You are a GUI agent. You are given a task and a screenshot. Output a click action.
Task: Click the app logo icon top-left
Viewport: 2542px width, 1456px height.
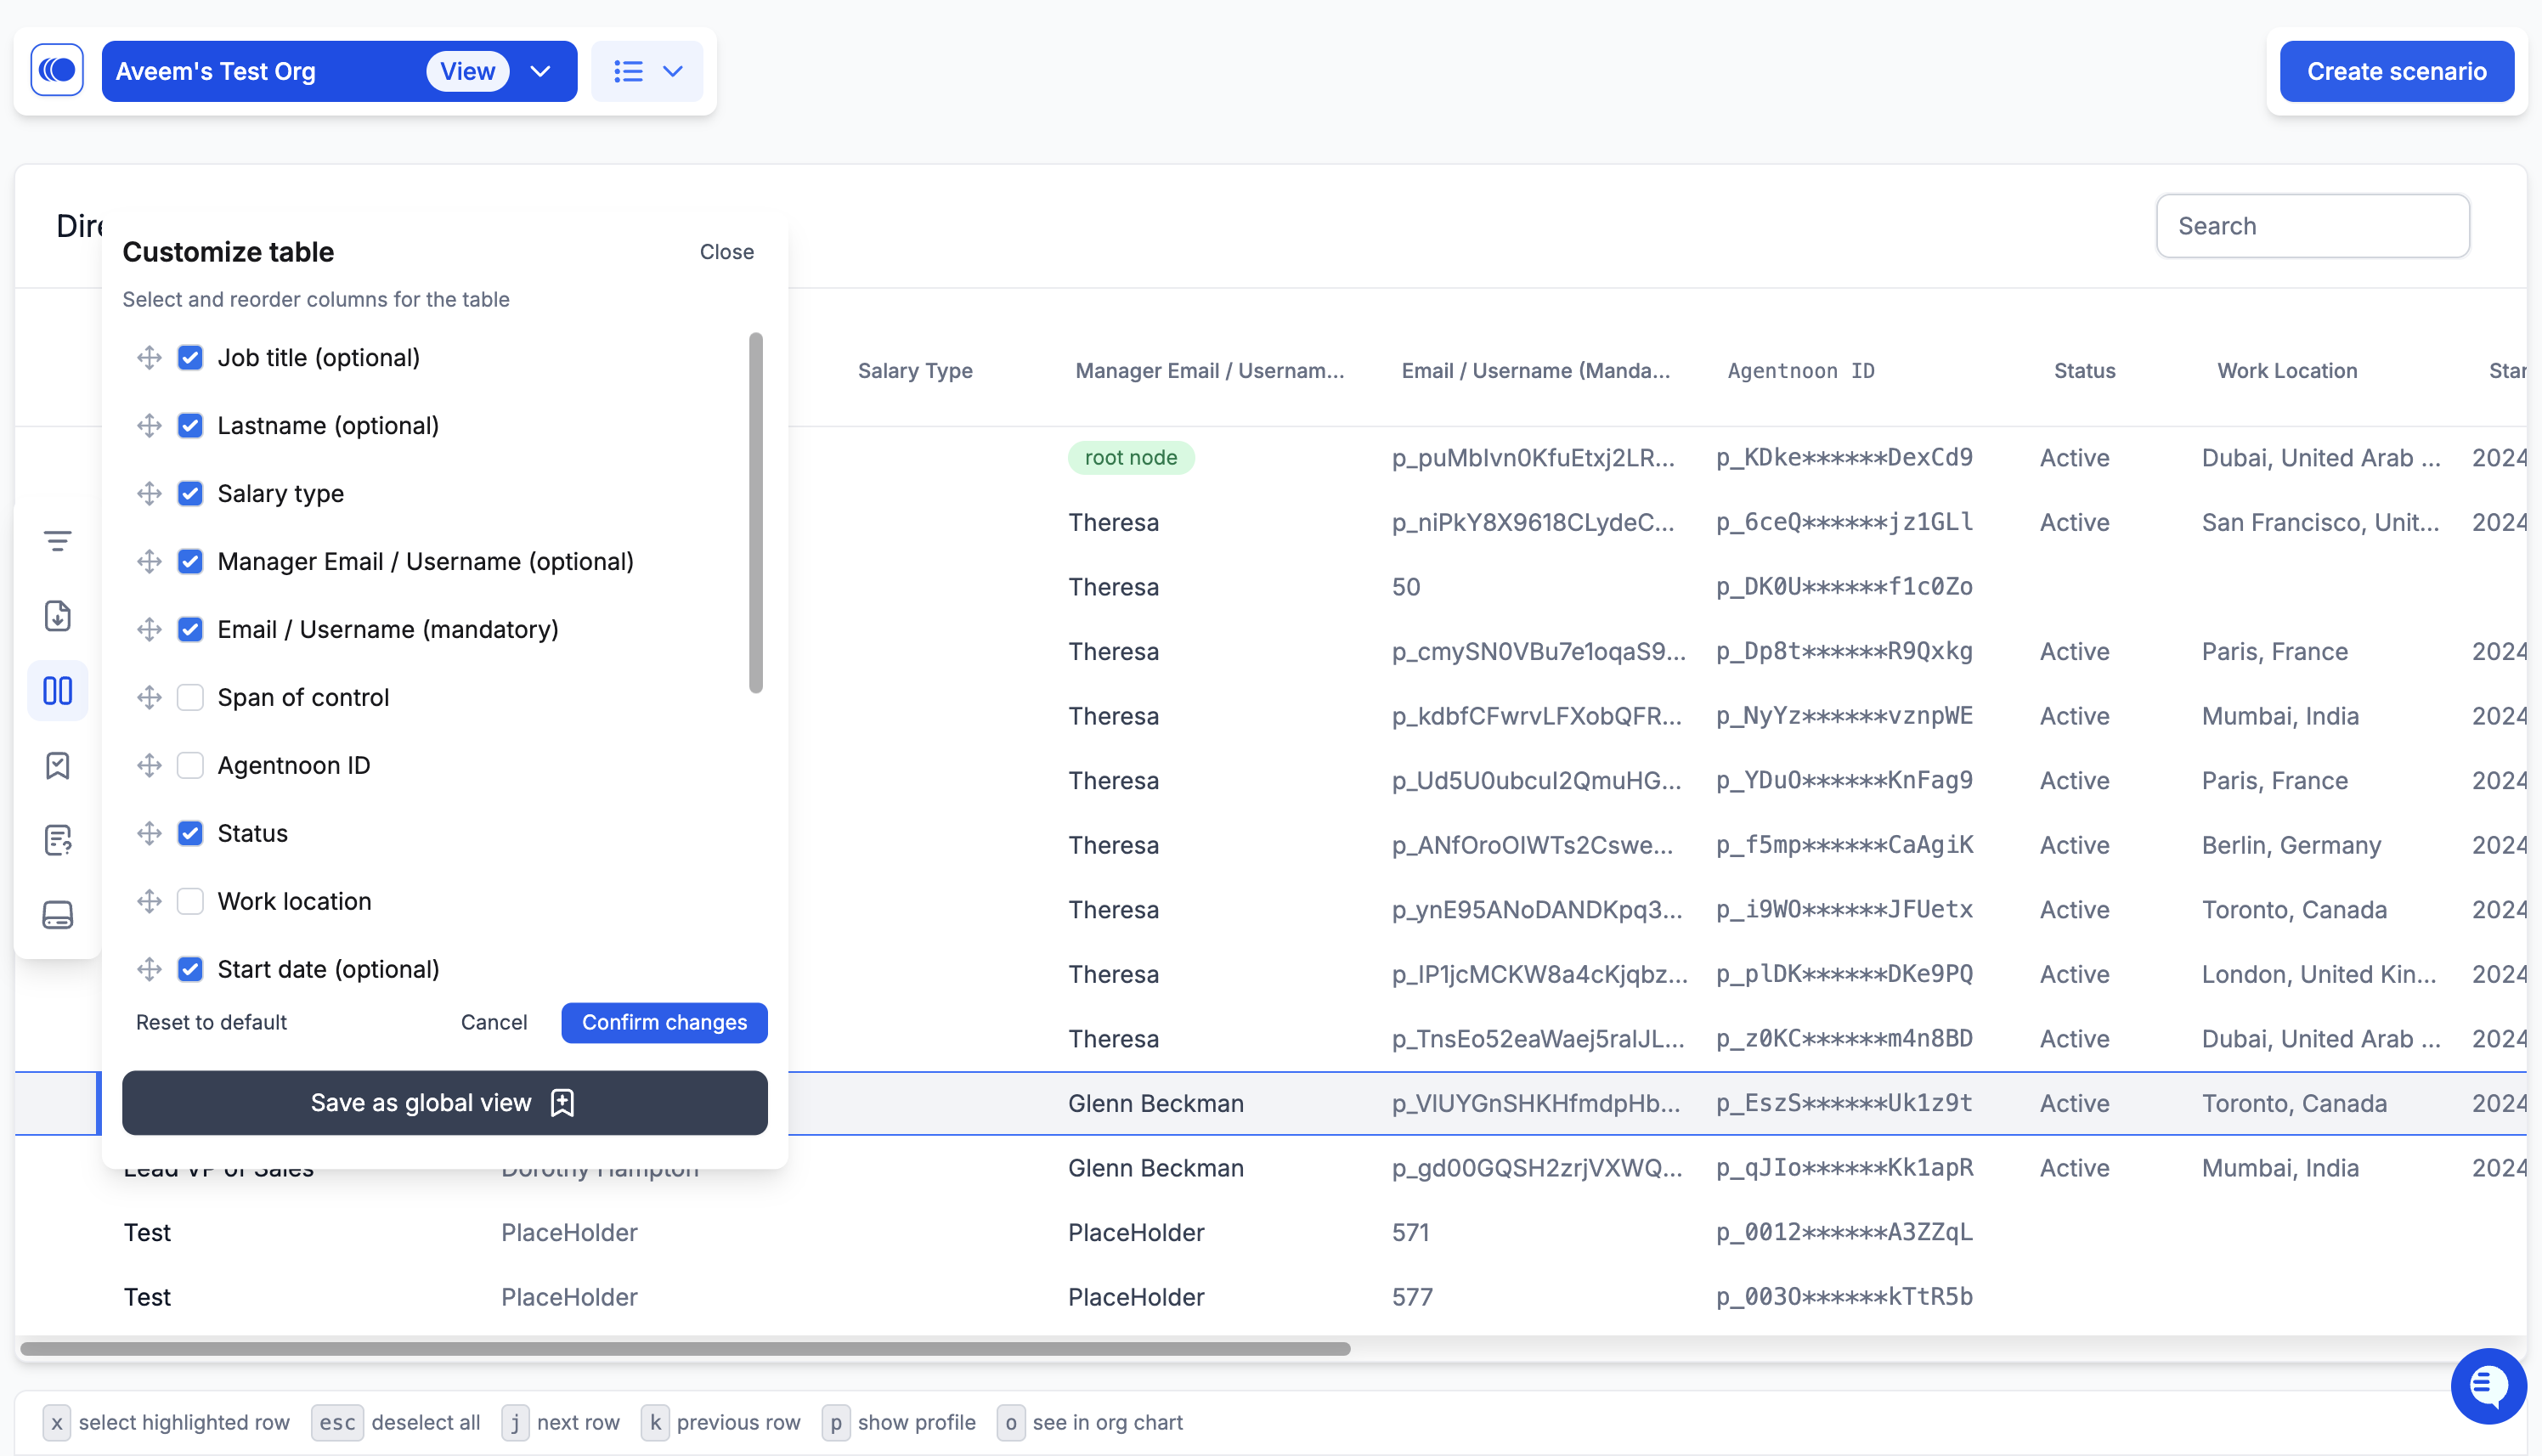pos(57,70)
